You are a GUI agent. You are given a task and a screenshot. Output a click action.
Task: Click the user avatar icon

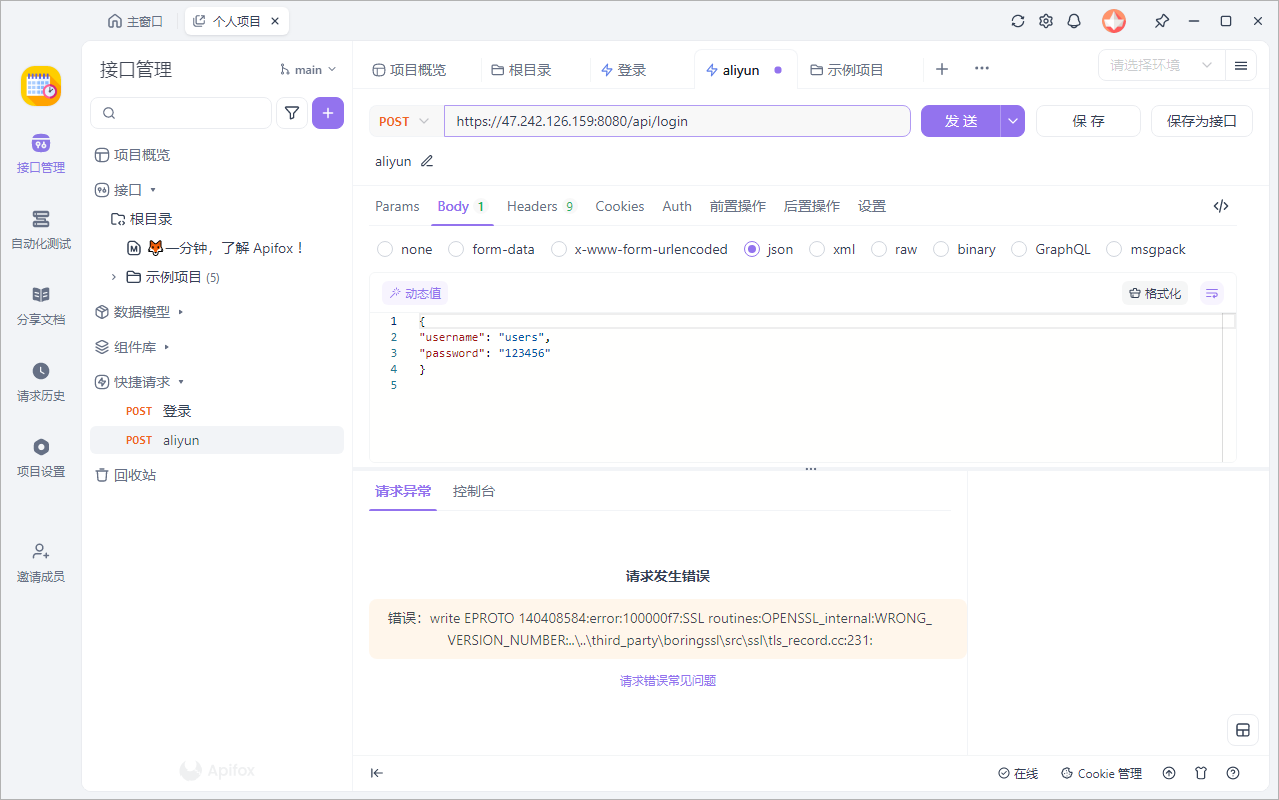tap(1114, 21)
